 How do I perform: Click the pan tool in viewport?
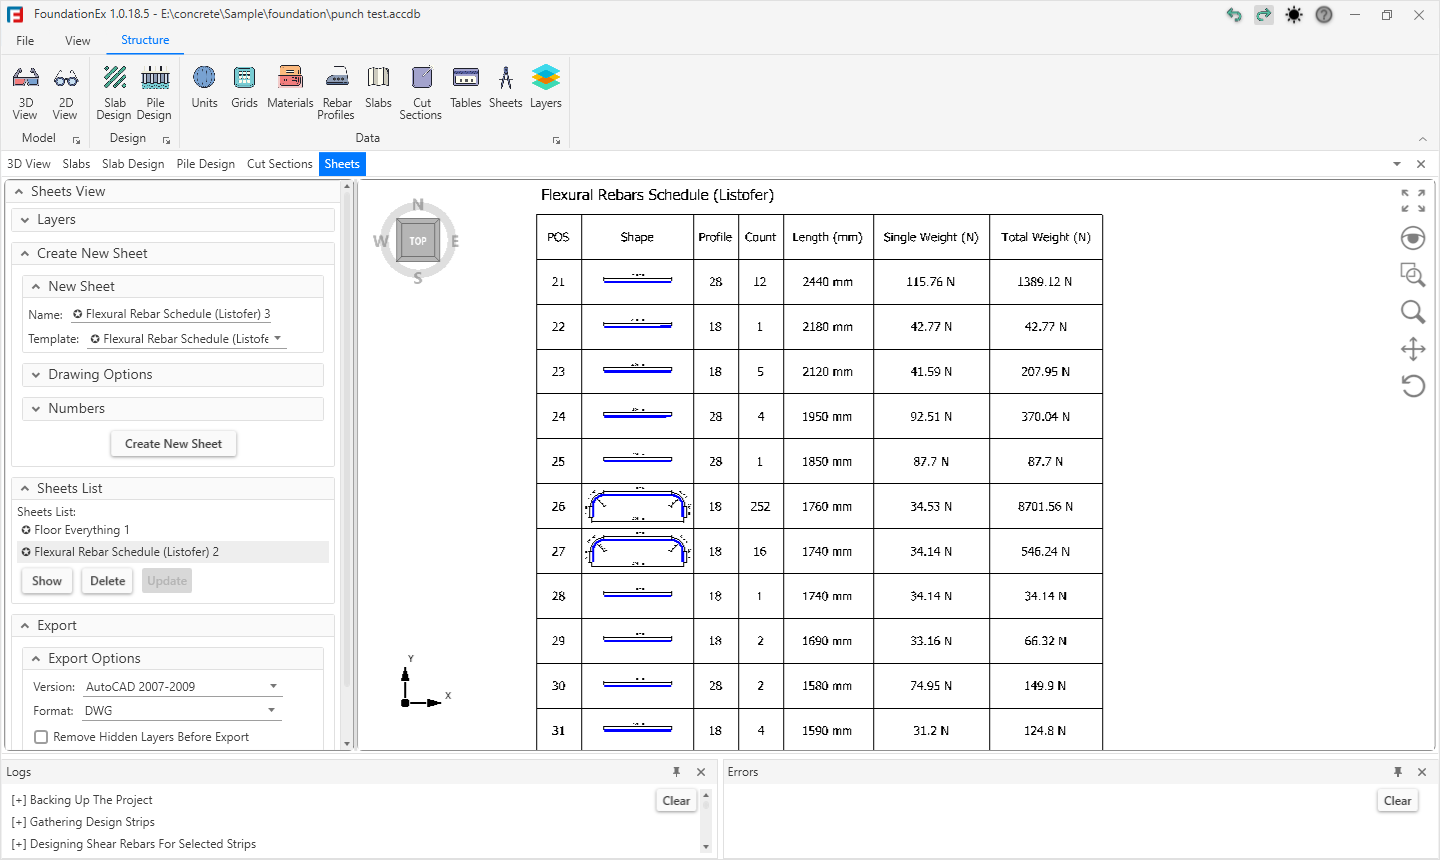[1412, 349]
